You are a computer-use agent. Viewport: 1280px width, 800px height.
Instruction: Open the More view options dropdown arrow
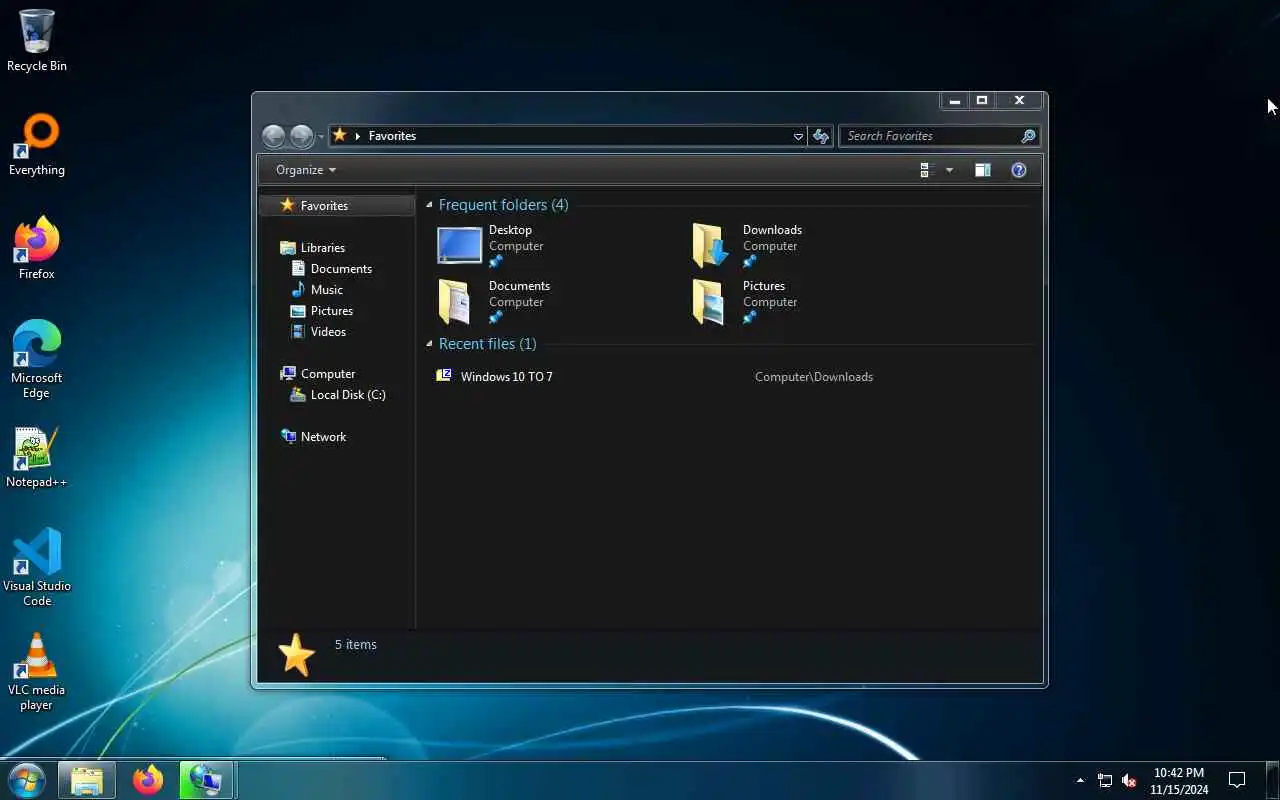point(949,170)
